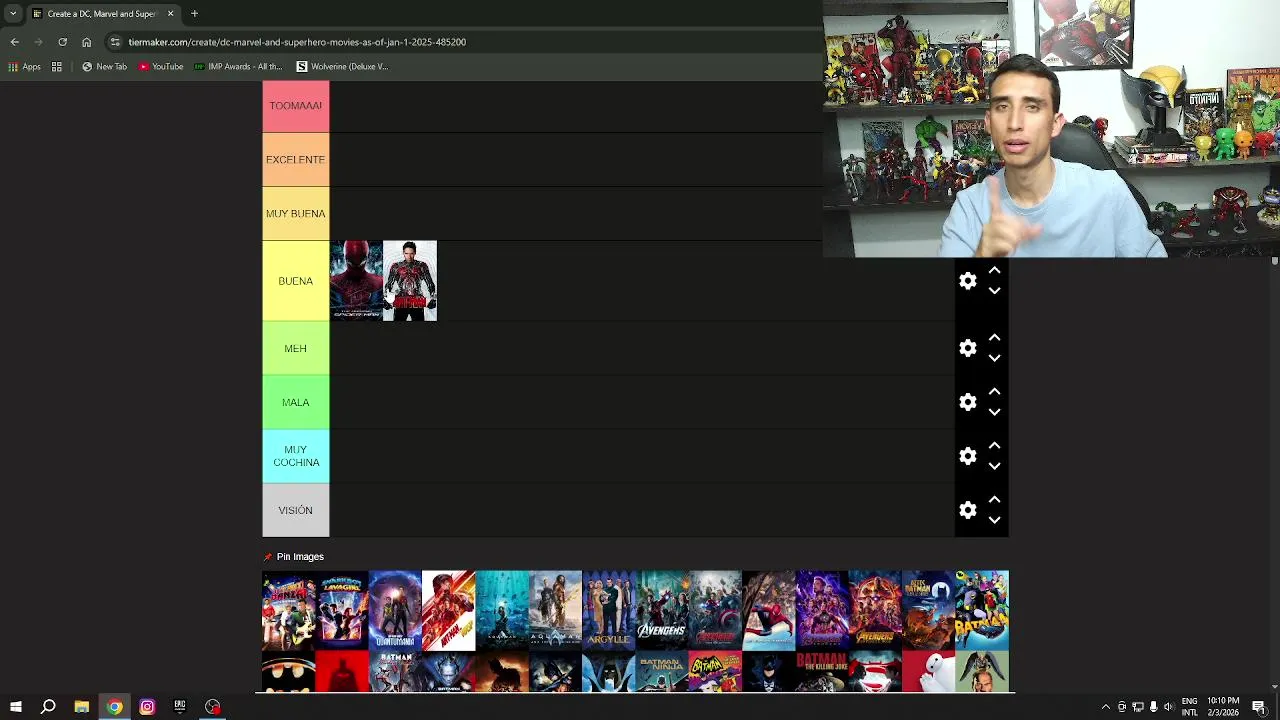Screen dimensions: 1280x720
Task: Move MALA tier down with arrow
Action: point(994,412)
